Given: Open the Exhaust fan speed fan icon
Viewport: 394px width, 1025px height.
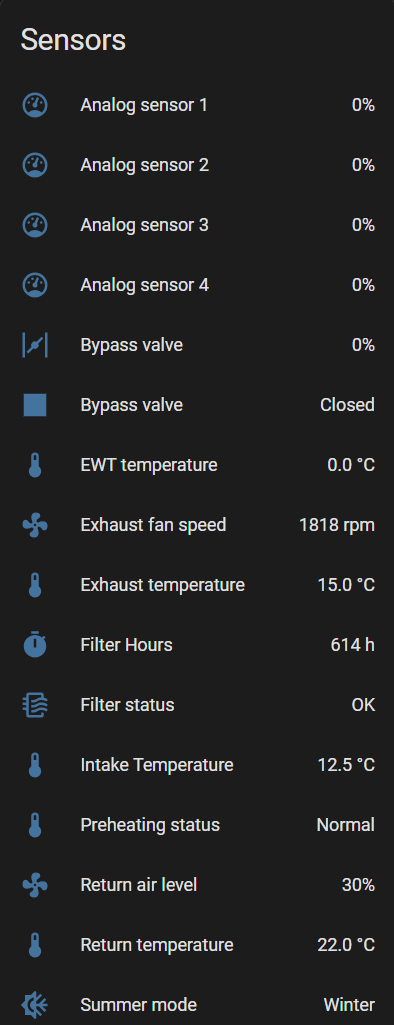Looking at the screenshot, I should click(x=35, y=525).
